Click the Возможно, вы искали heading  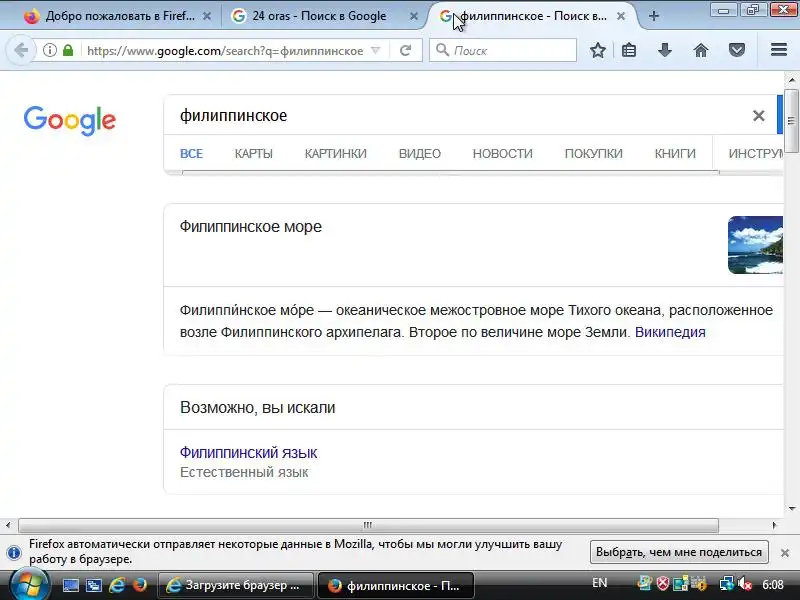tap(258, 408)
